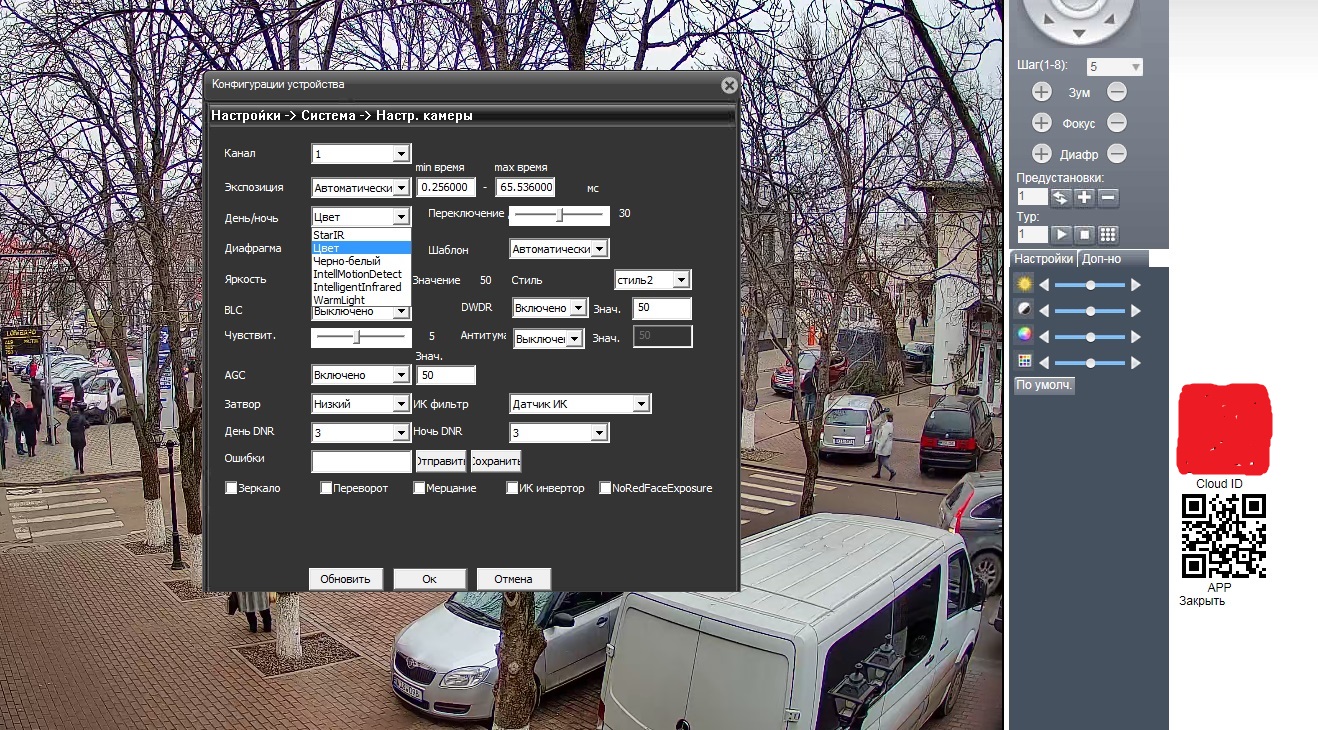The image size is (1318, 730).
Task: Click the go-to preset arrows icon
Action: (x=1060, y=197)
